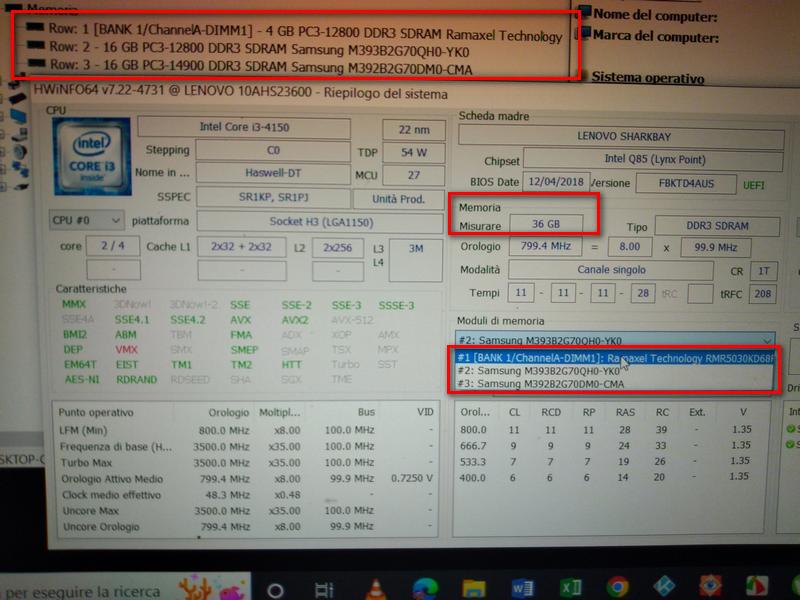Click the drives icon below the blue monitor icon
Image resolution: width=800 pixels, height=600 pixels.
(19, 134)
